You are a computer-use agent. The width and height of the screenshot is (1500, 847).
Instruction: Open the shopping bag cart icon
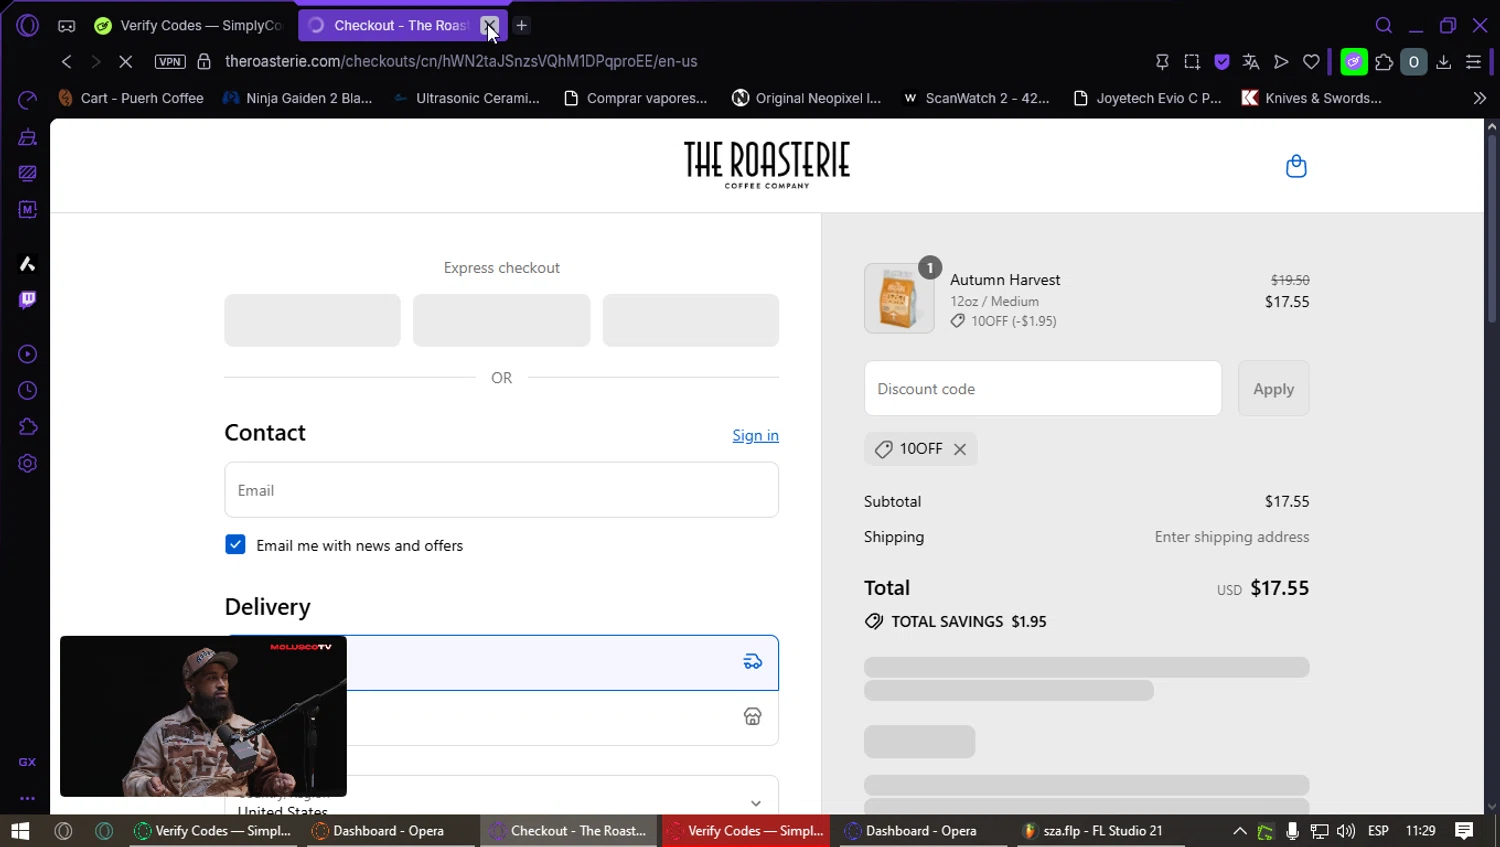(1296, 166)
